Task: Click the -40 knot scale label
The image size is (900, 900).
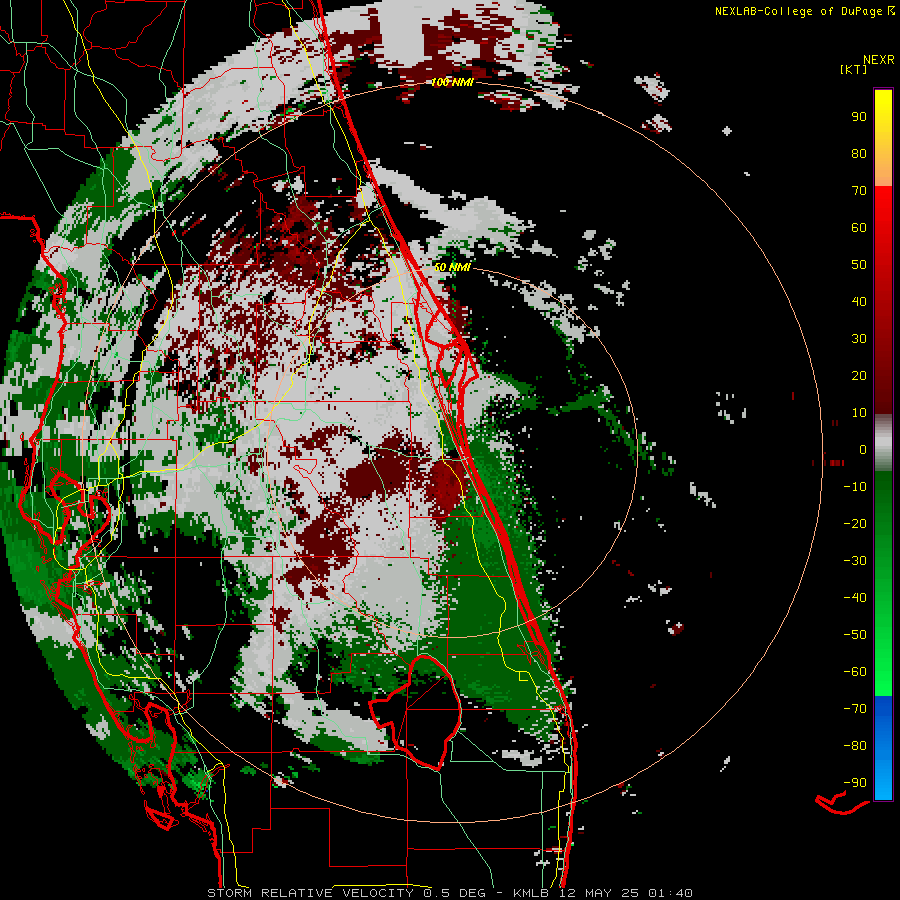Action: [x=855, y=598]
